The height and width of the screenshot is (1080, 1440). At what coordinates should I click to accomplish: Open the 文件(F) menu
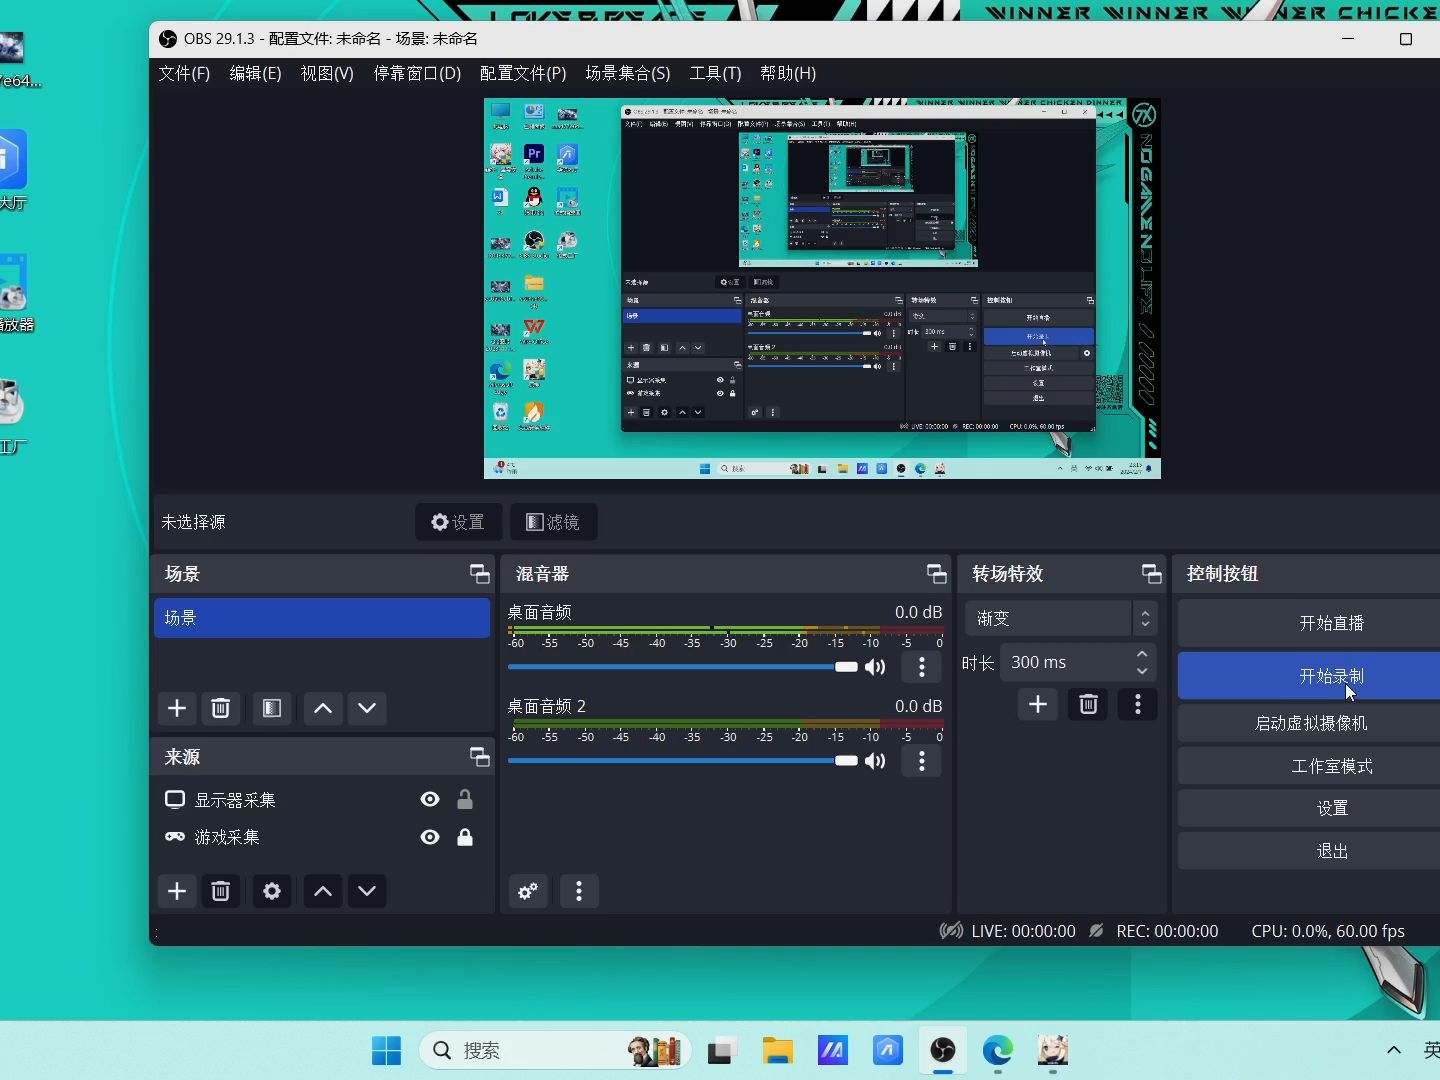[x=184, y=73]
